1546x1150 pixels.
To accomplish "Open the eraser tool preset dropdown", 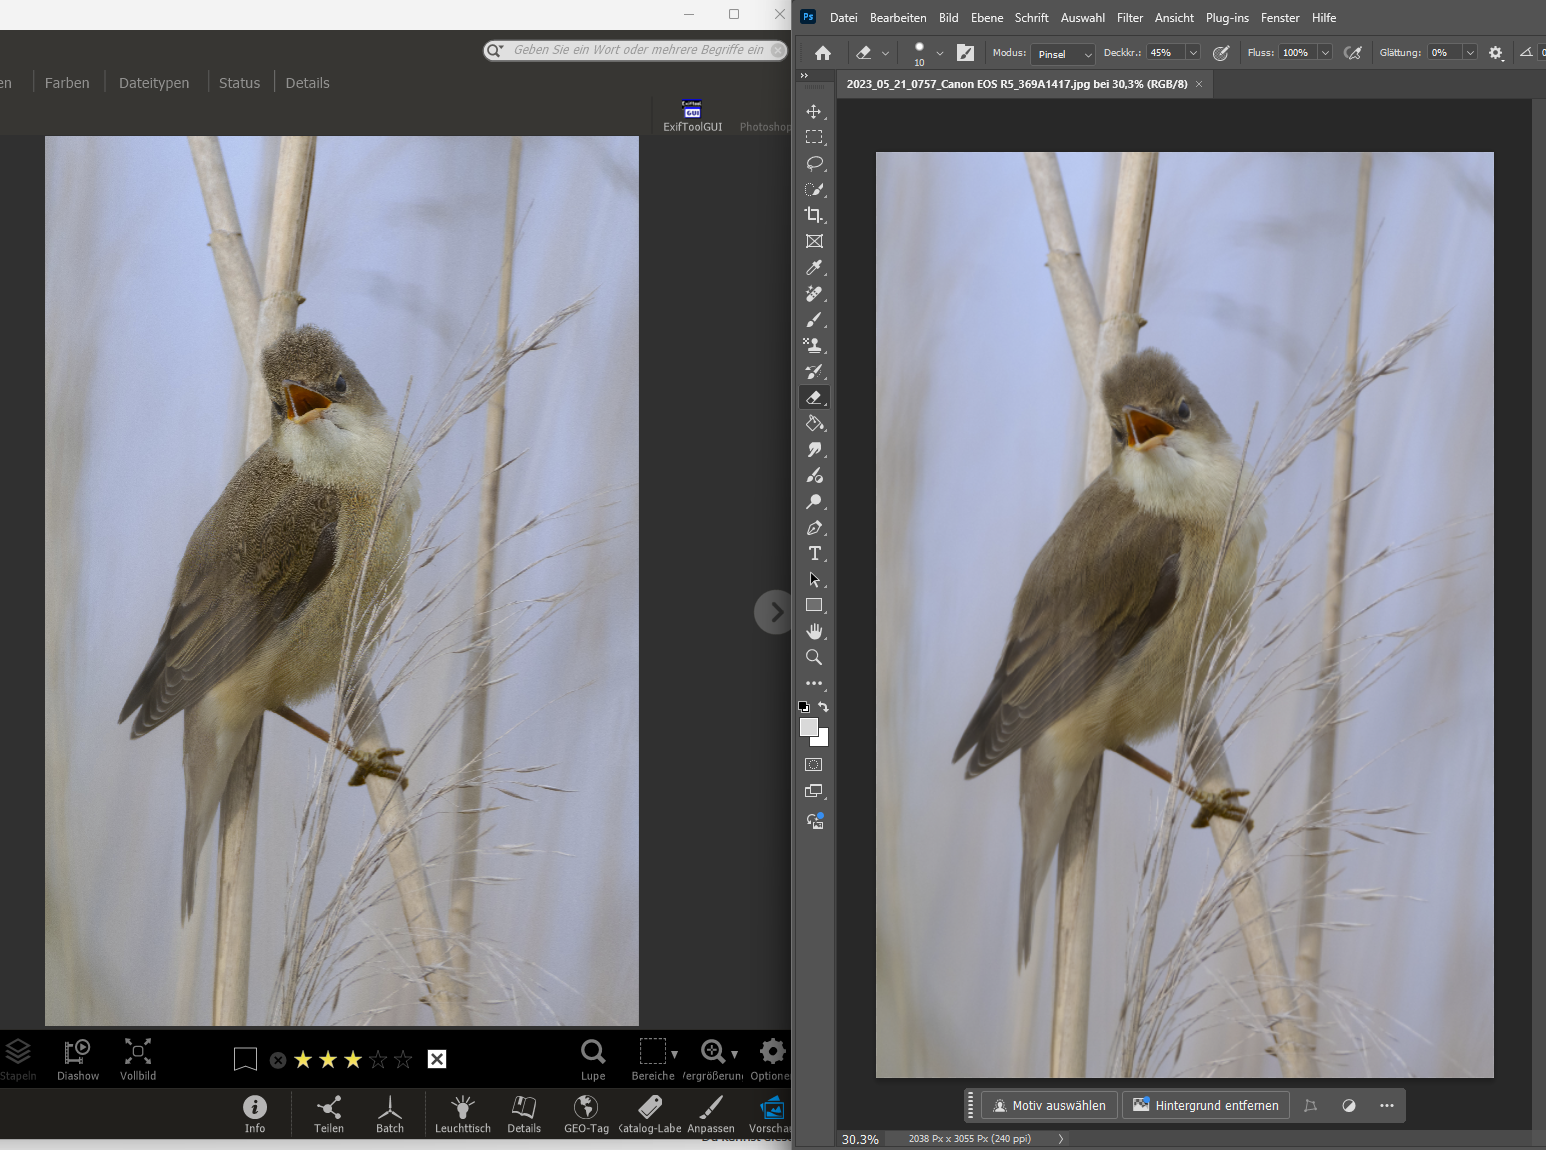I will tap(885, 54).
